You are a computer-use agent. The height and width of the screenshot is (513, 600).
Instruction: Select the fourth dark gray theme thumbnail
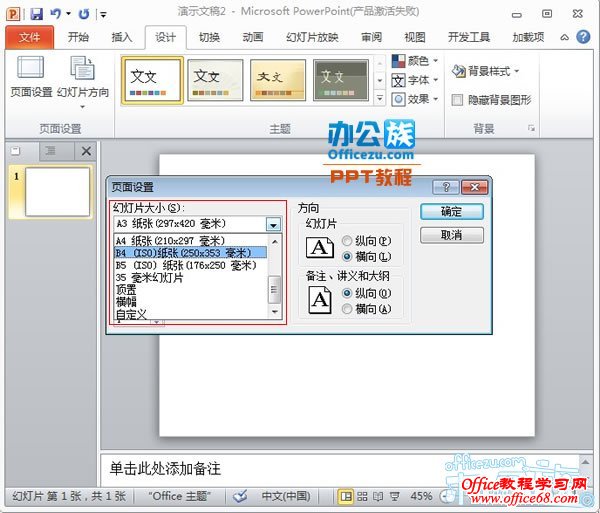[x=341, y=80]
